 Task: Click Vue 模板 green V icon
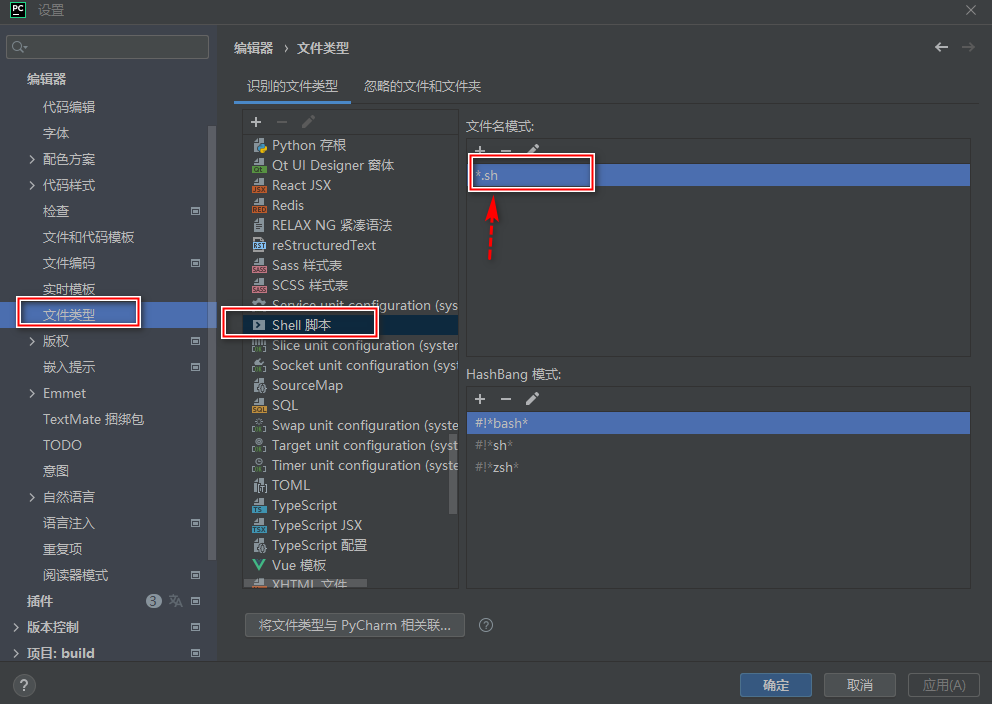(x=259, y=565)
